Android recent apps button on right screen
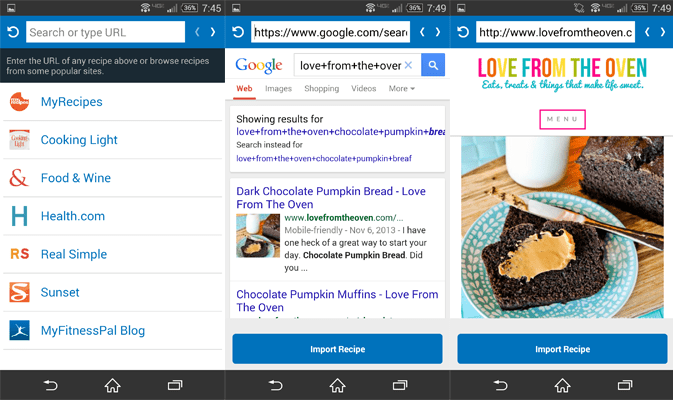This screenshot has height=400, width=673. click(x=624, y=385)
